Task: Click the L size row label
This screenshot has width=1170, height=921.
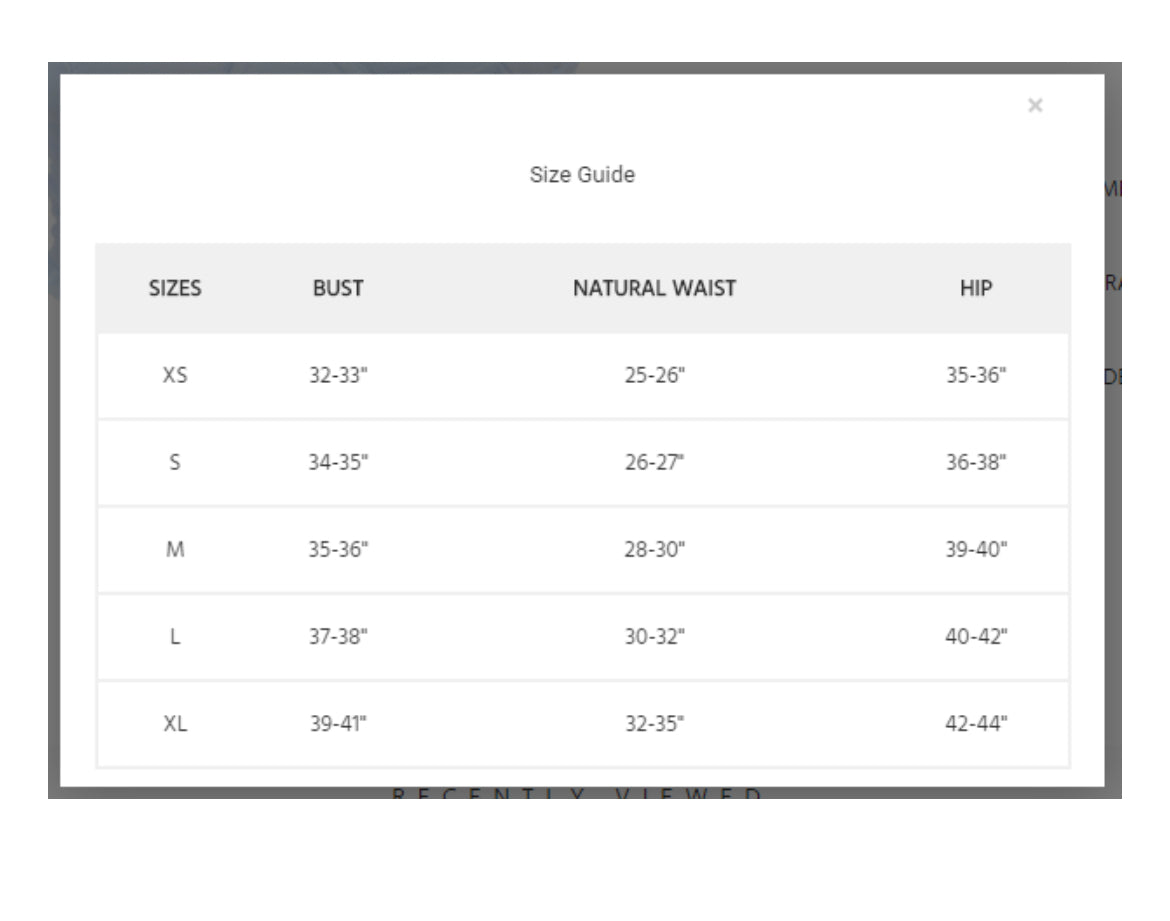Action: click(x=175, y=637)
